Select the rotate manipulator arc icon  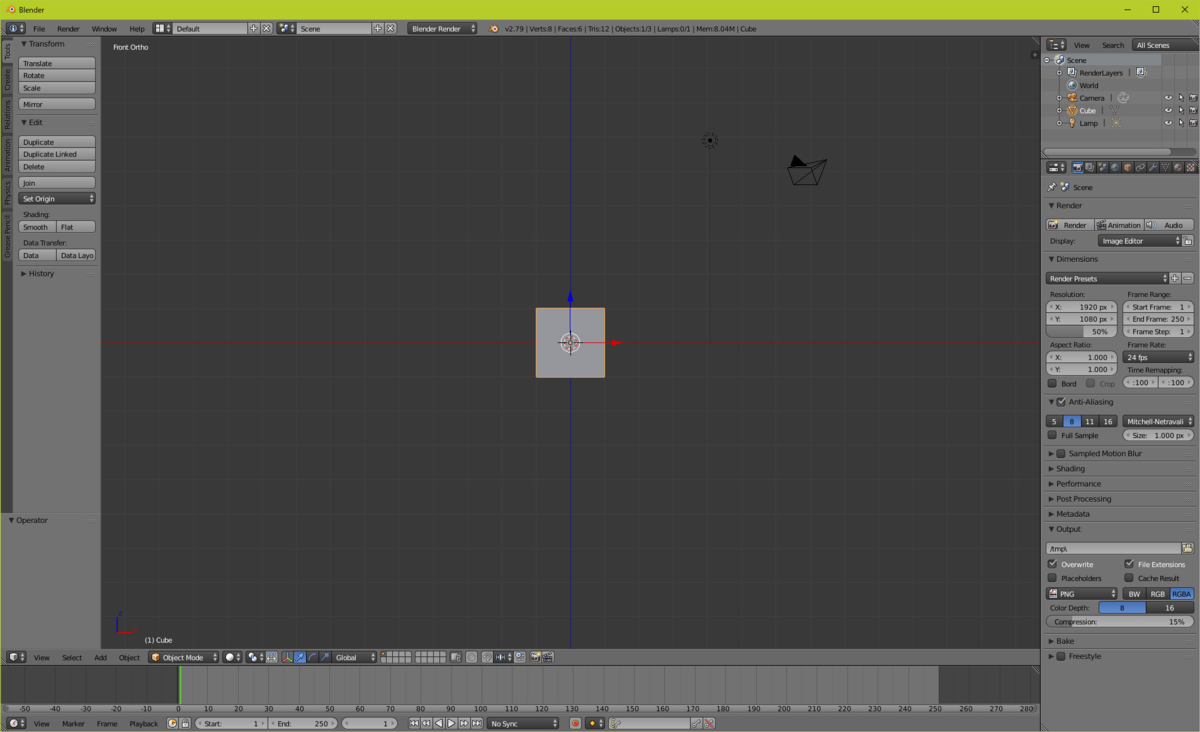(x=312, y=657)
